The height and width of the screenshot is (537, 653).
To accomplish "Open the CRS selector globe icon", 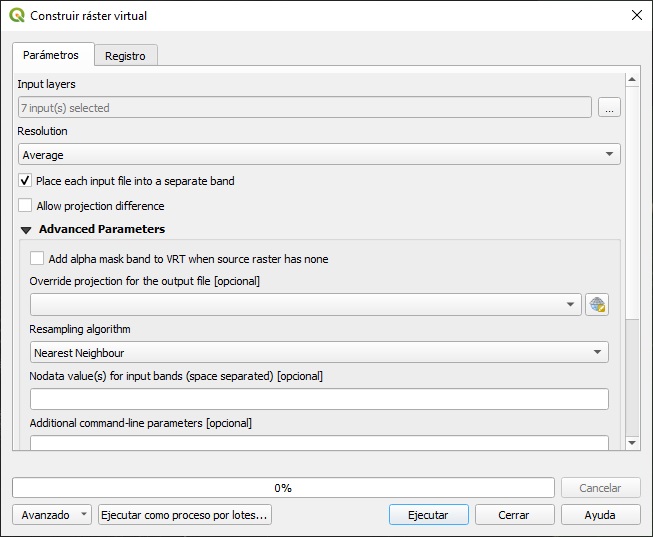I will [x=597, y=305].
